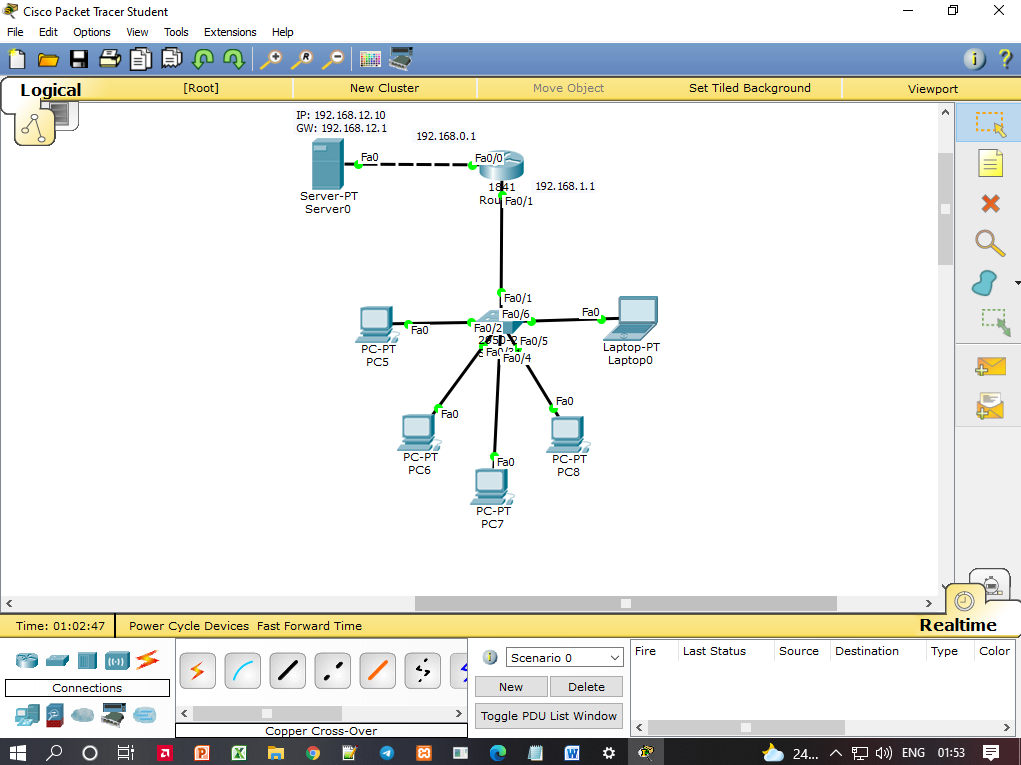Open the Help menu
The height and width of the screenshot is (765, 1021).
point(283,32)
